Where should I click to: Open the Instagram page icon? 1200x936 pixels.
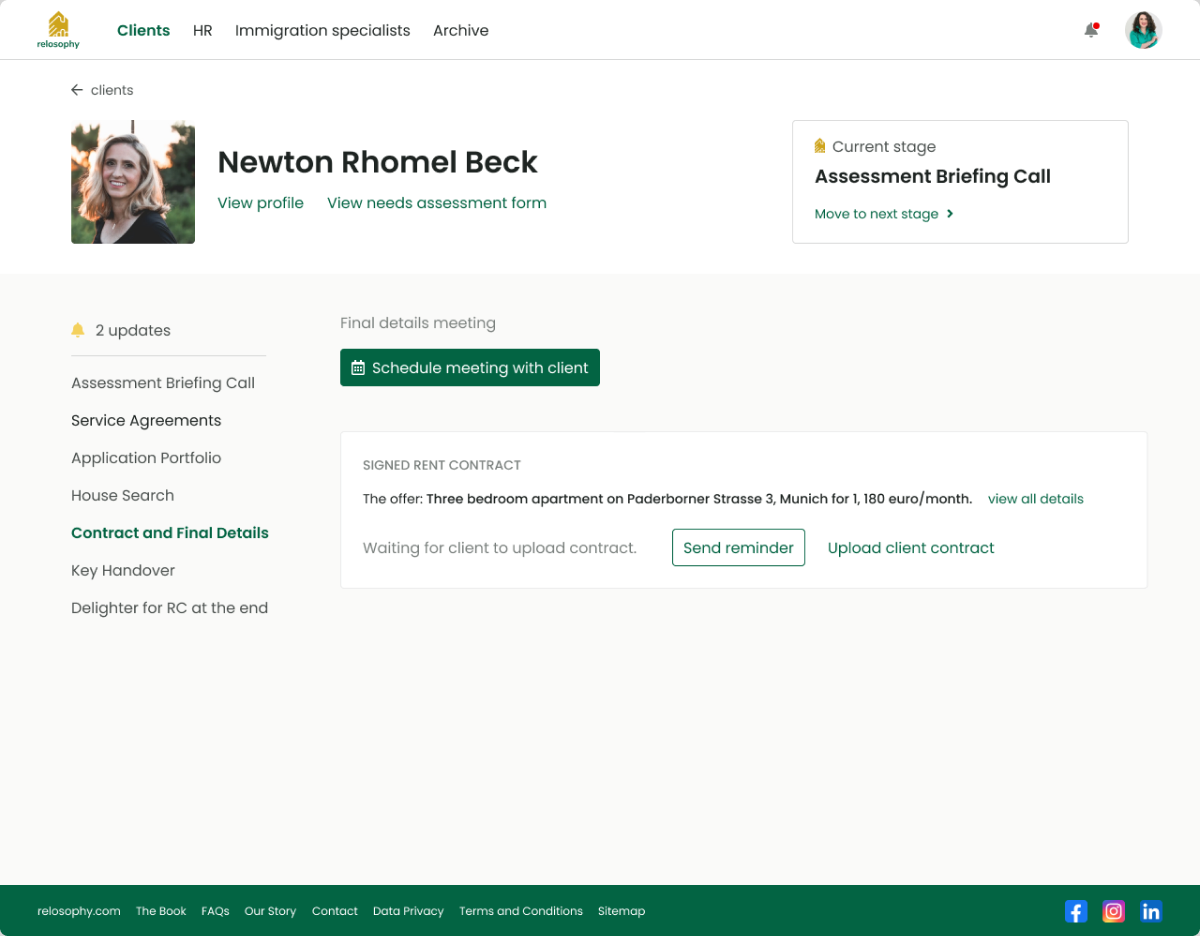(x=1114, y=911)
